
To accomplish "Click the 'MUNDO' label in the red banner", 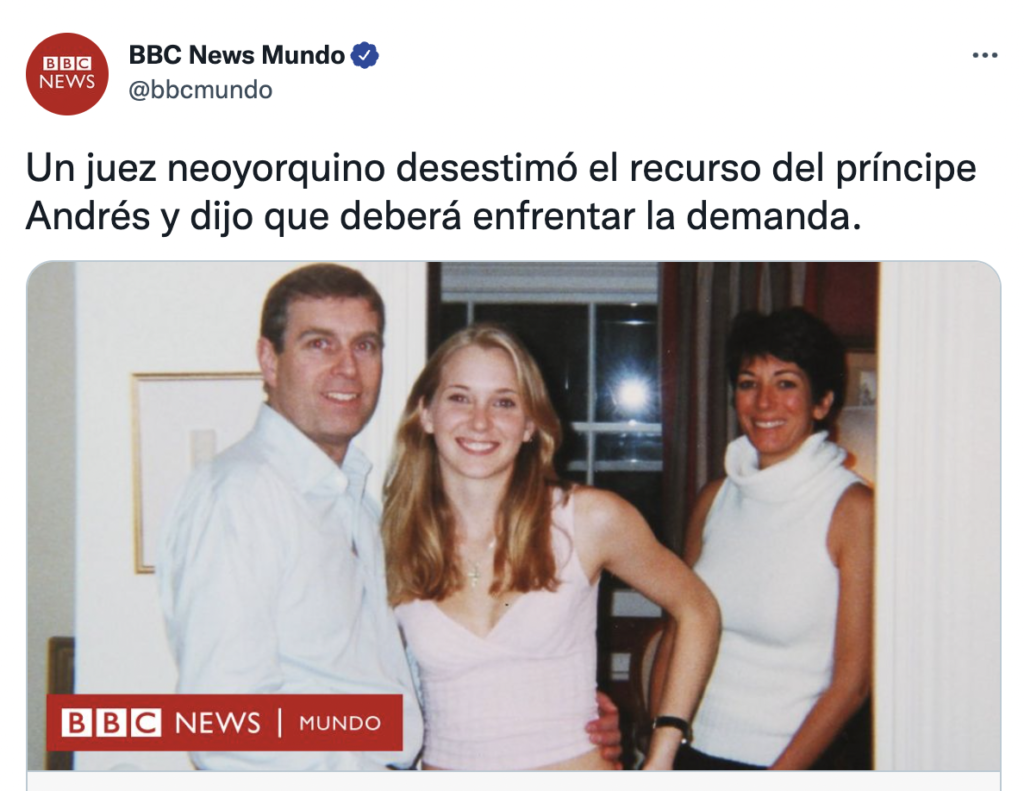I will tap(340, 723).
